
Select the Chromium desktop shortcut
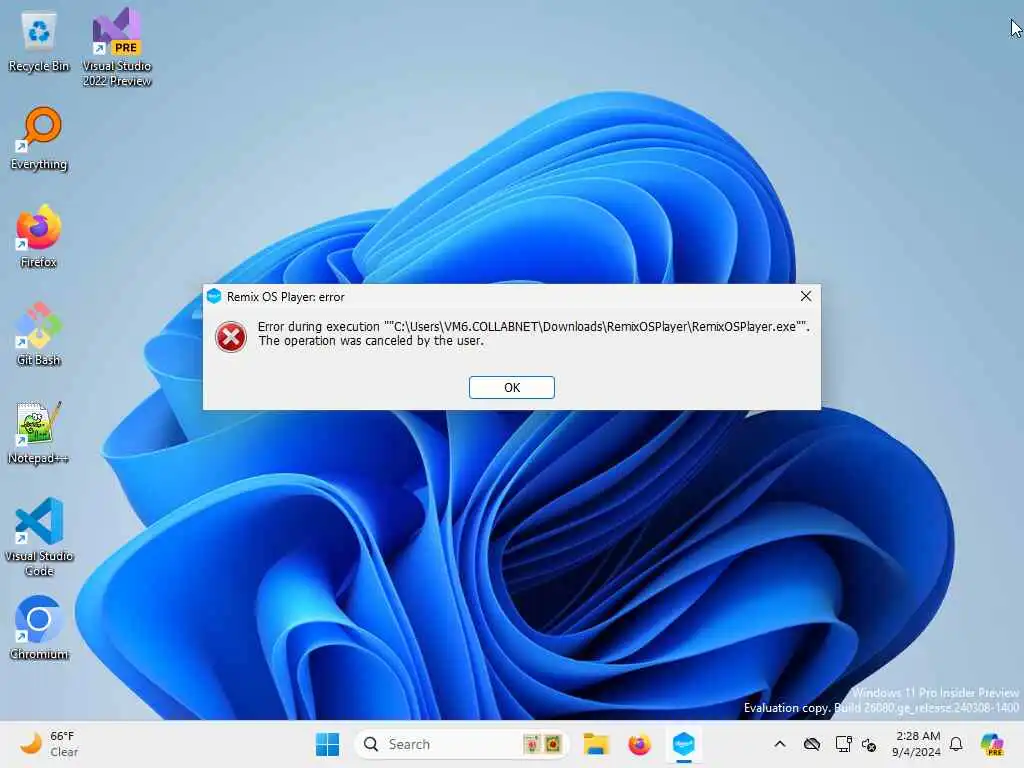[x=39, y=628]
